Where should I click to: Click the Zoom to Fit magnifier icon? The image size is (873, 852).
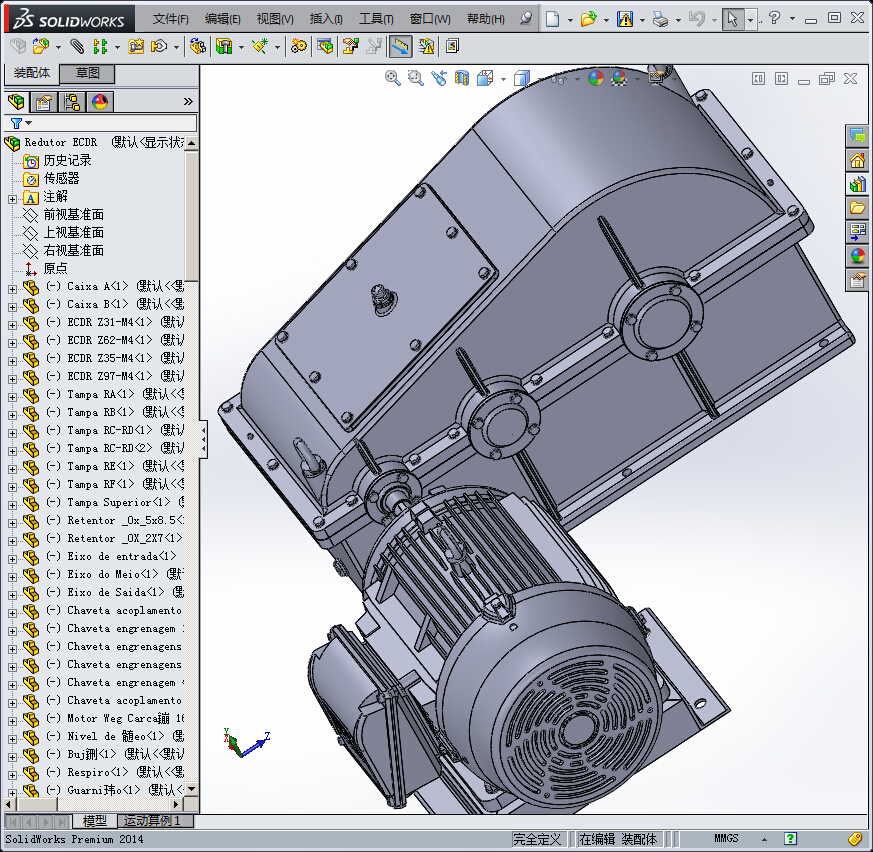(393, 78)
